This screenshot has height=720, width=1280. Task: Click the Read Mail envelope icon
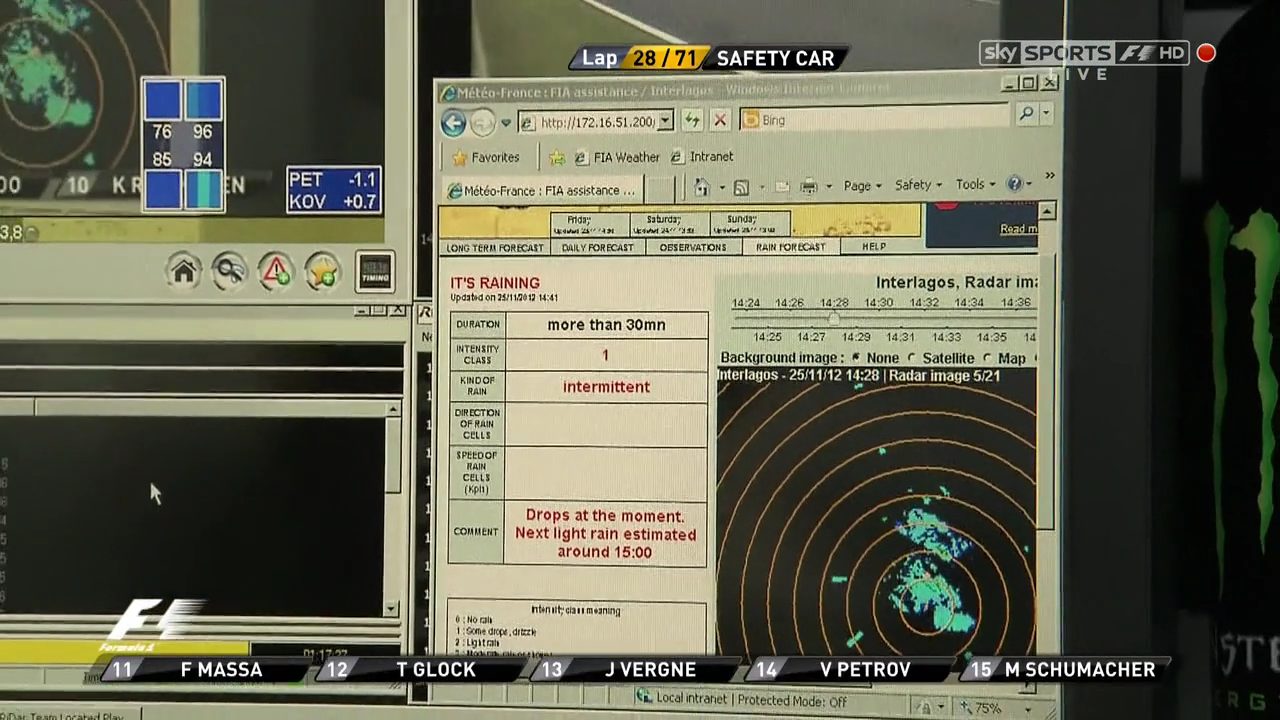[x=782, y=186]
